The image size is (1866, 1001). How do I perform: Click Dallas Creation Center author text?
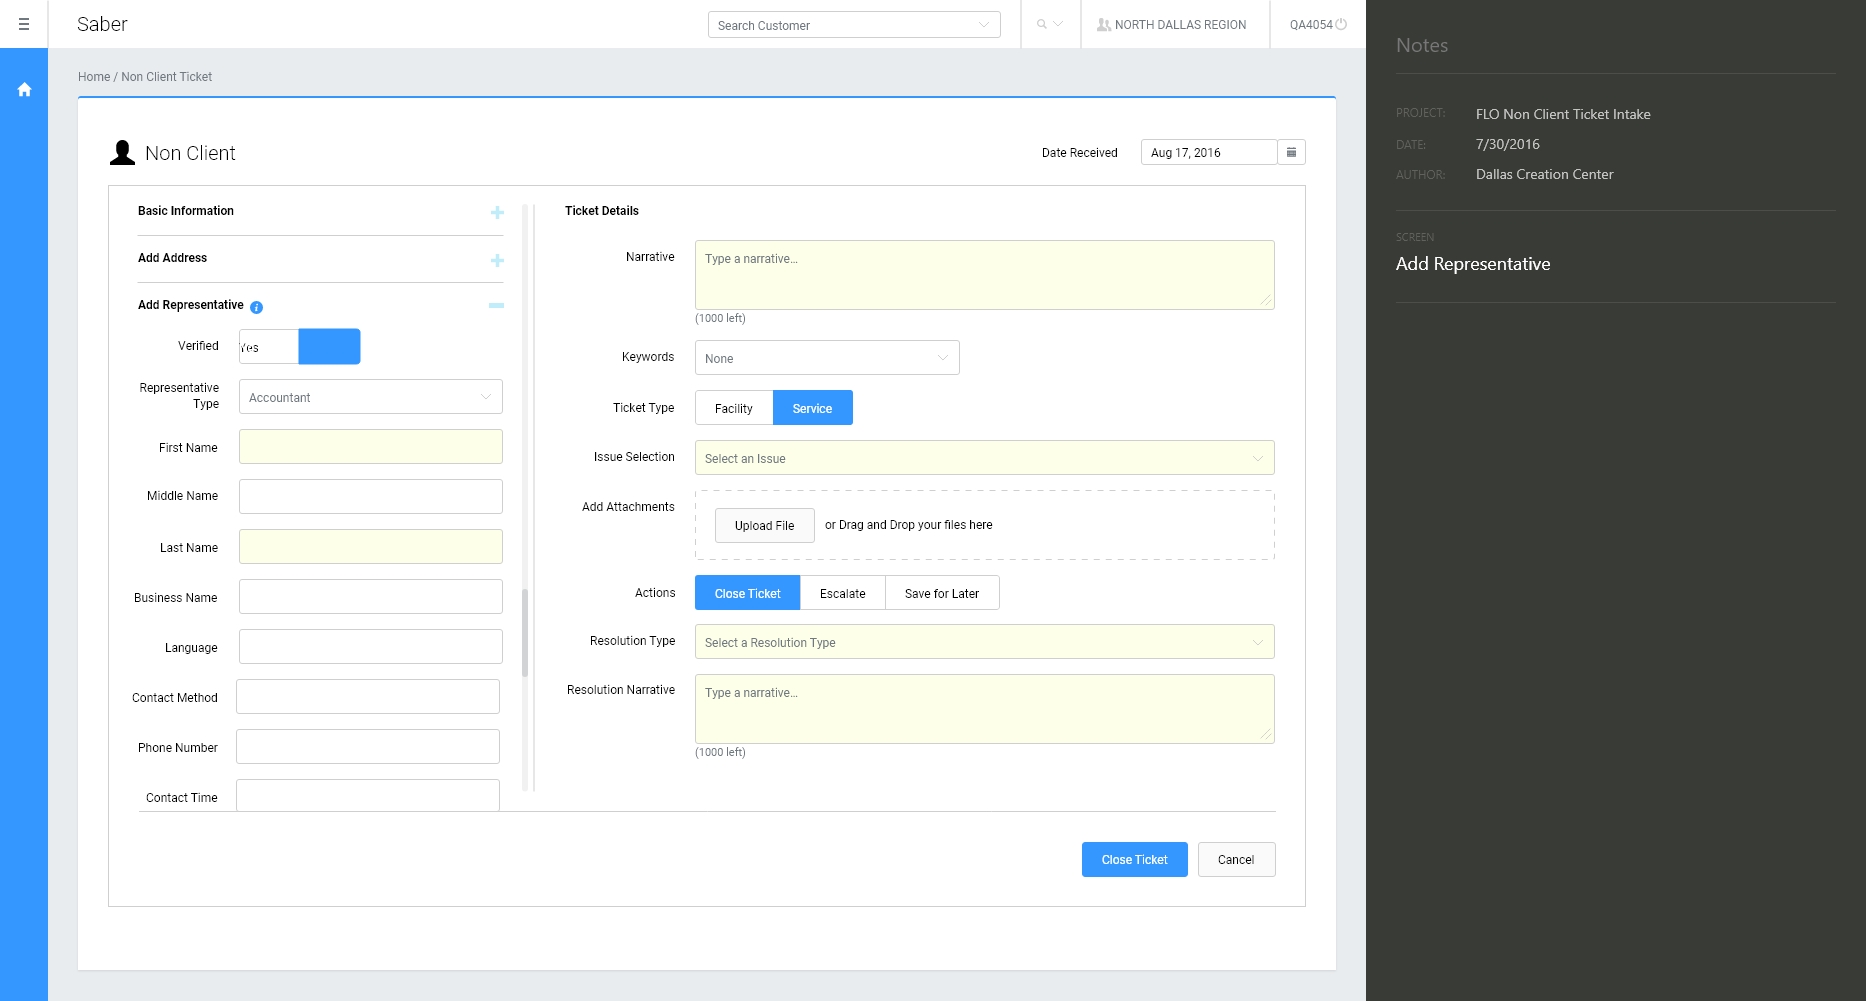(x=1545, y=174)
